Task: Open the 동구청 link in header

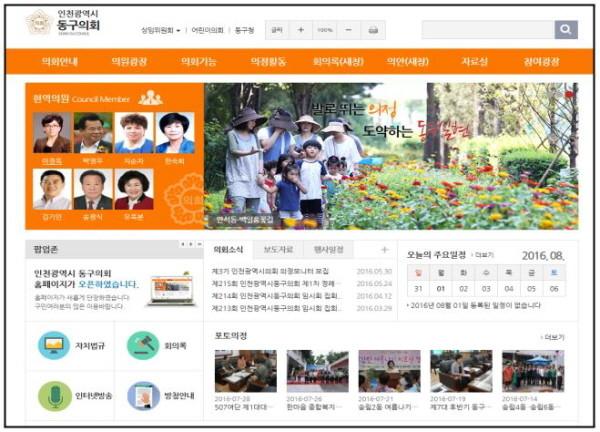Action: point(244,30)
